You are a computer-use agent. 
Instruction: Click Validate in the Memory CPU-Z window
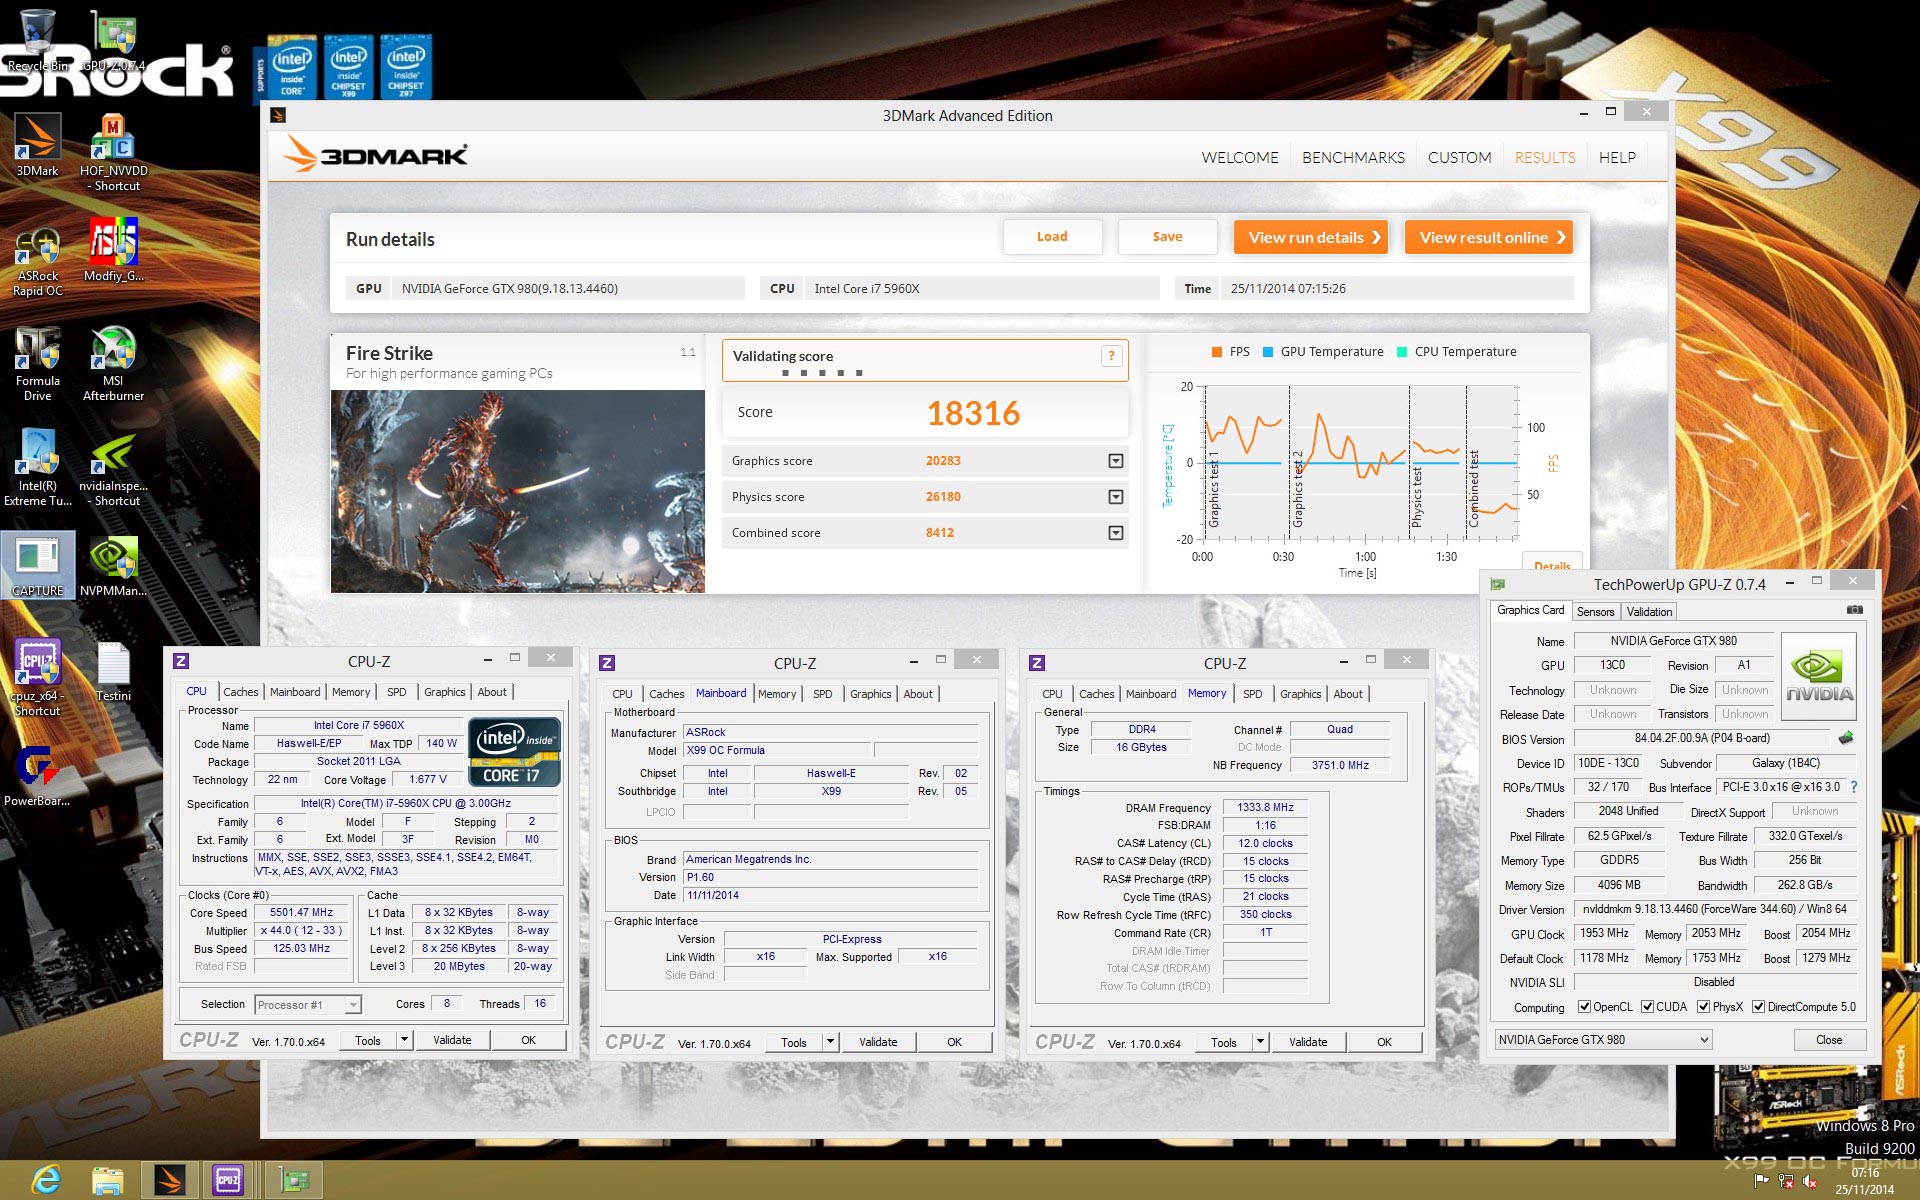click(x=1307, y=1042)
